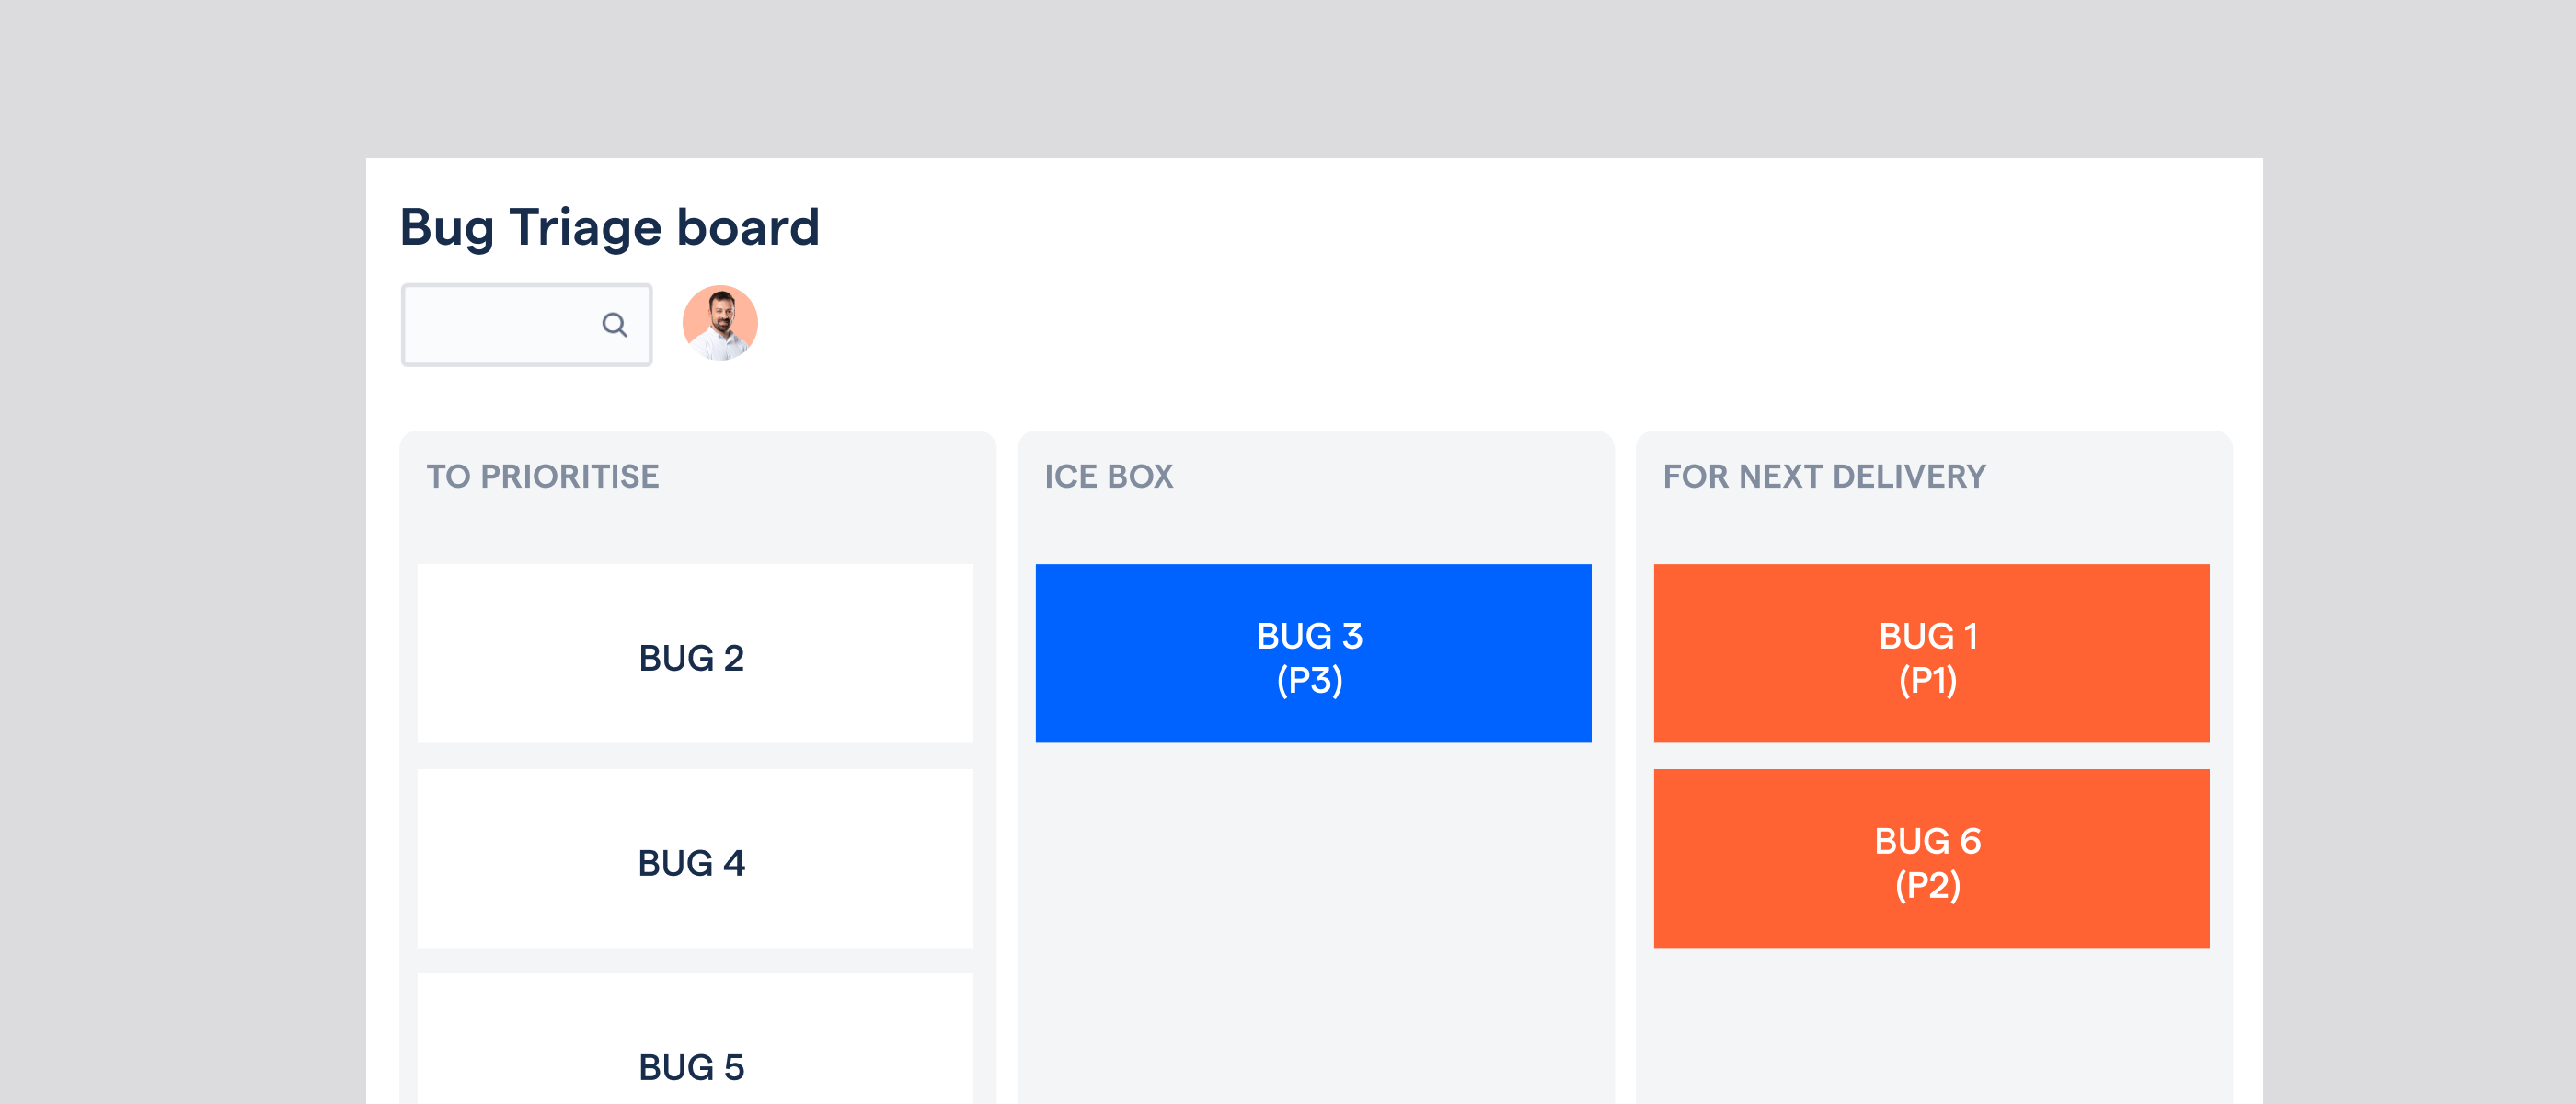Click the P1 label on BUG 1
The width and height of the screenshot is (2576, 1104).
1928,681
